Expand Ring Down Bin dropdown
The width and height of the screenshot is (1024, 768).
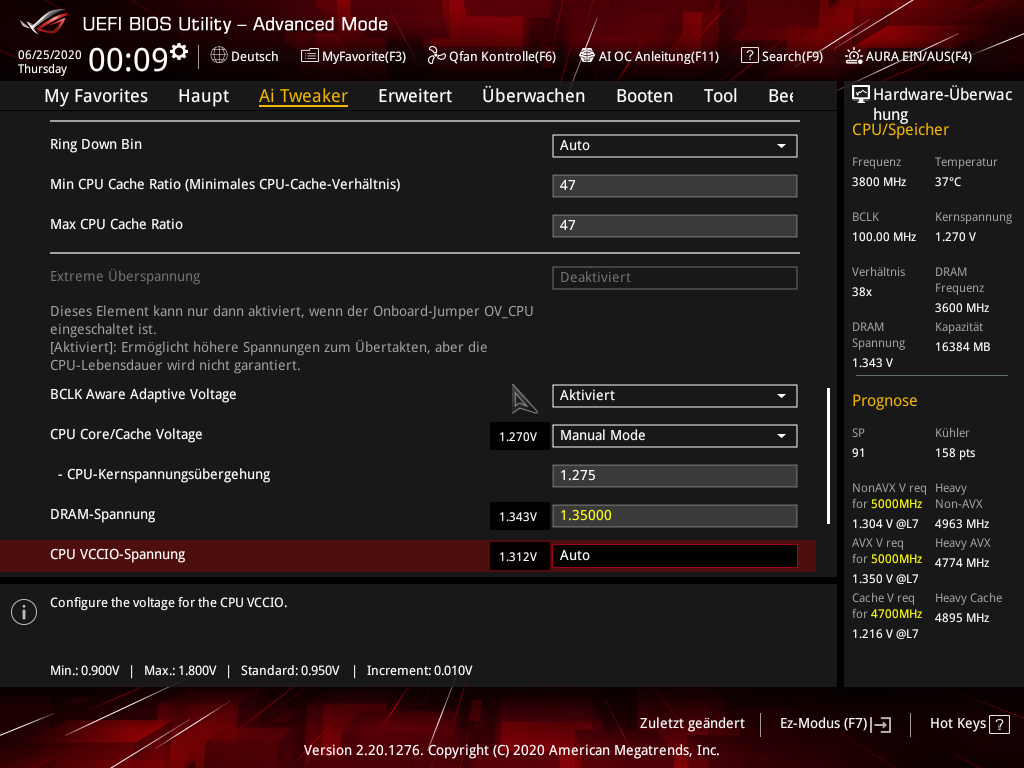point(675,146)
